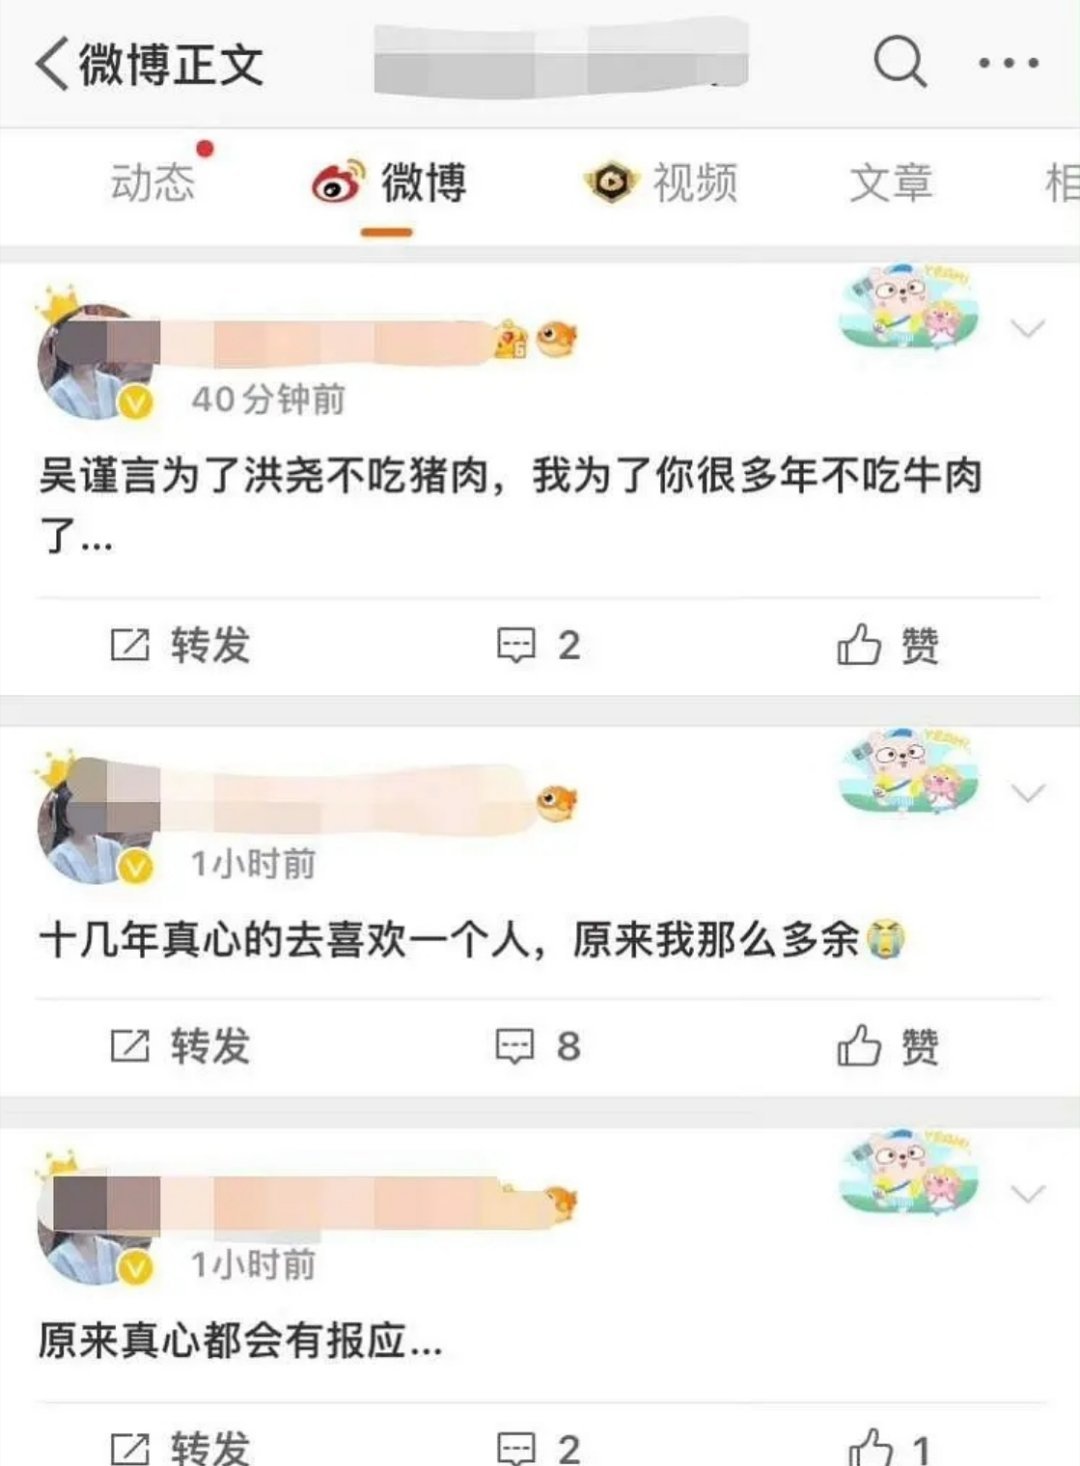Viewport: 1080px width, 1466px height.
Task: Like the 40分钟前 post with 赞
Action: click(x=888, y=645)
